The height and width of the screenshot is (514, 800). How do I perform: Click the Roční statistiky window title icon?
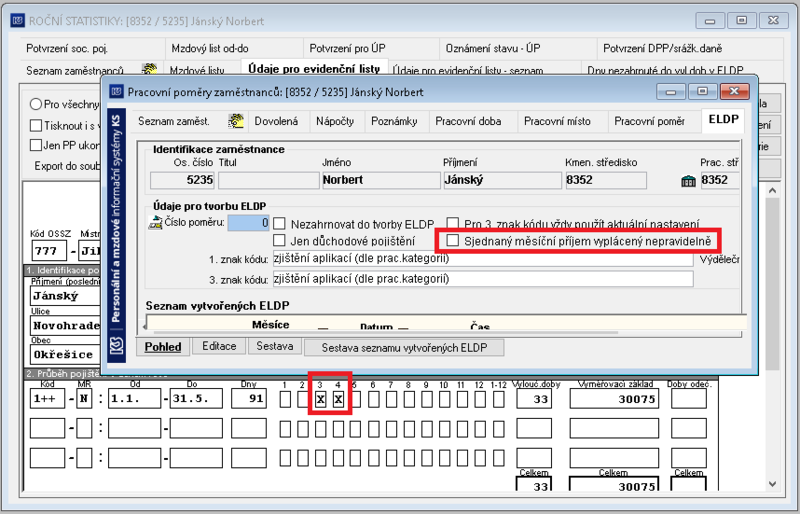(18, 21)
